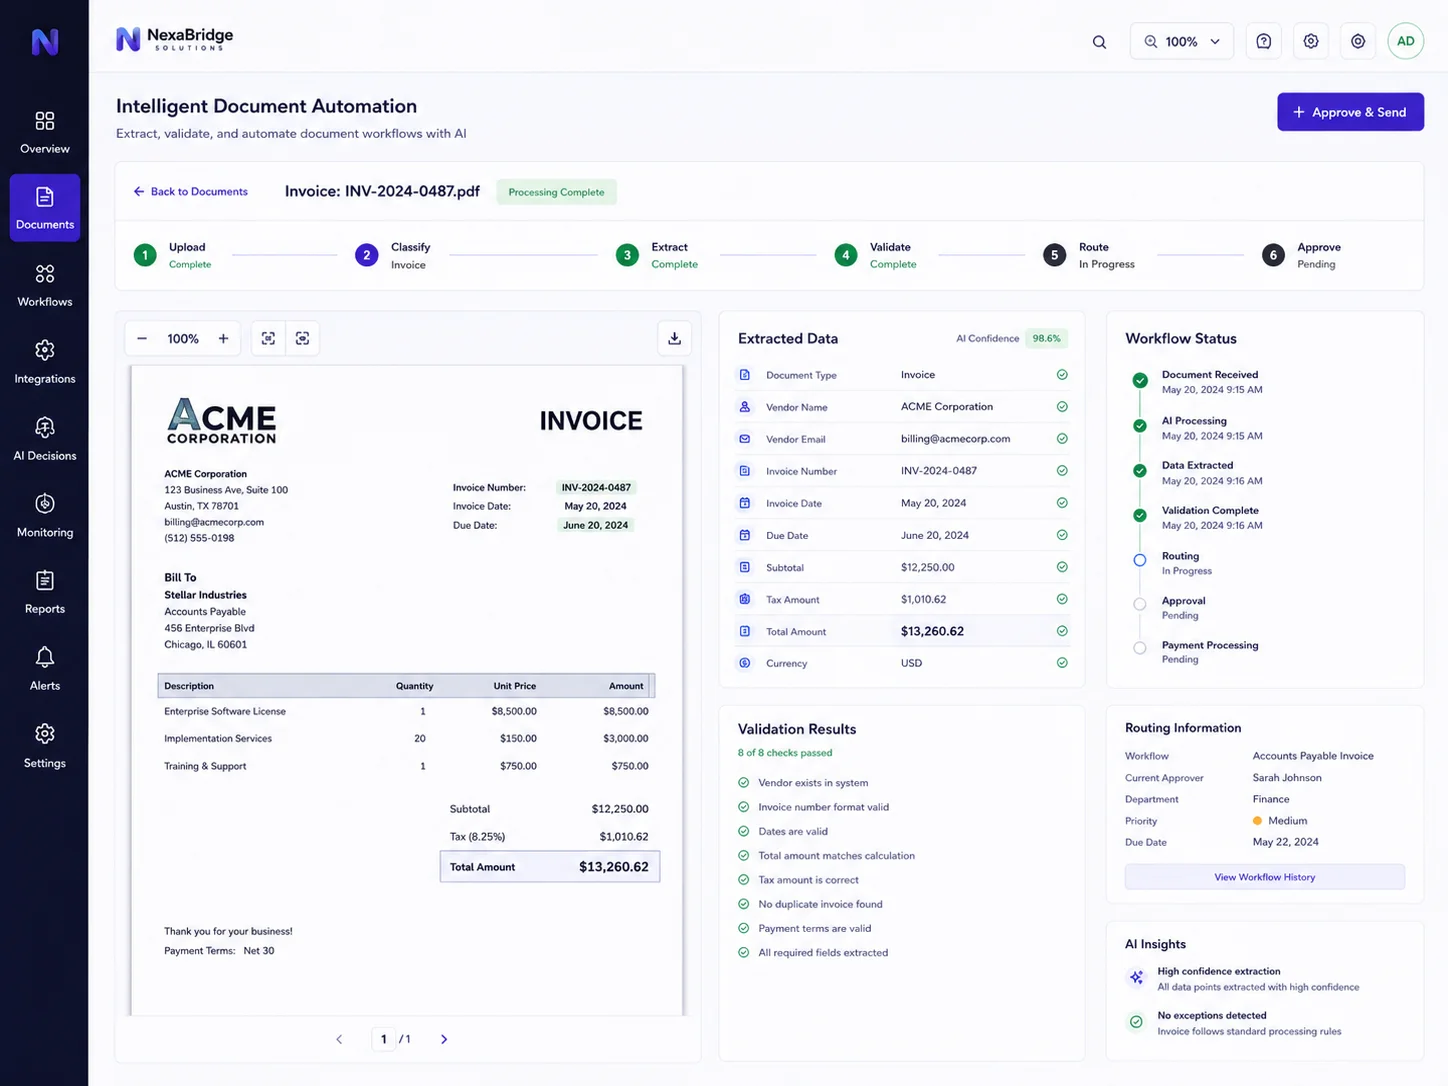The width and height of the screenshot is (1448, 1086).
Task: Click the check mark for Vendor Email
Action: (x=1062, y=439)
